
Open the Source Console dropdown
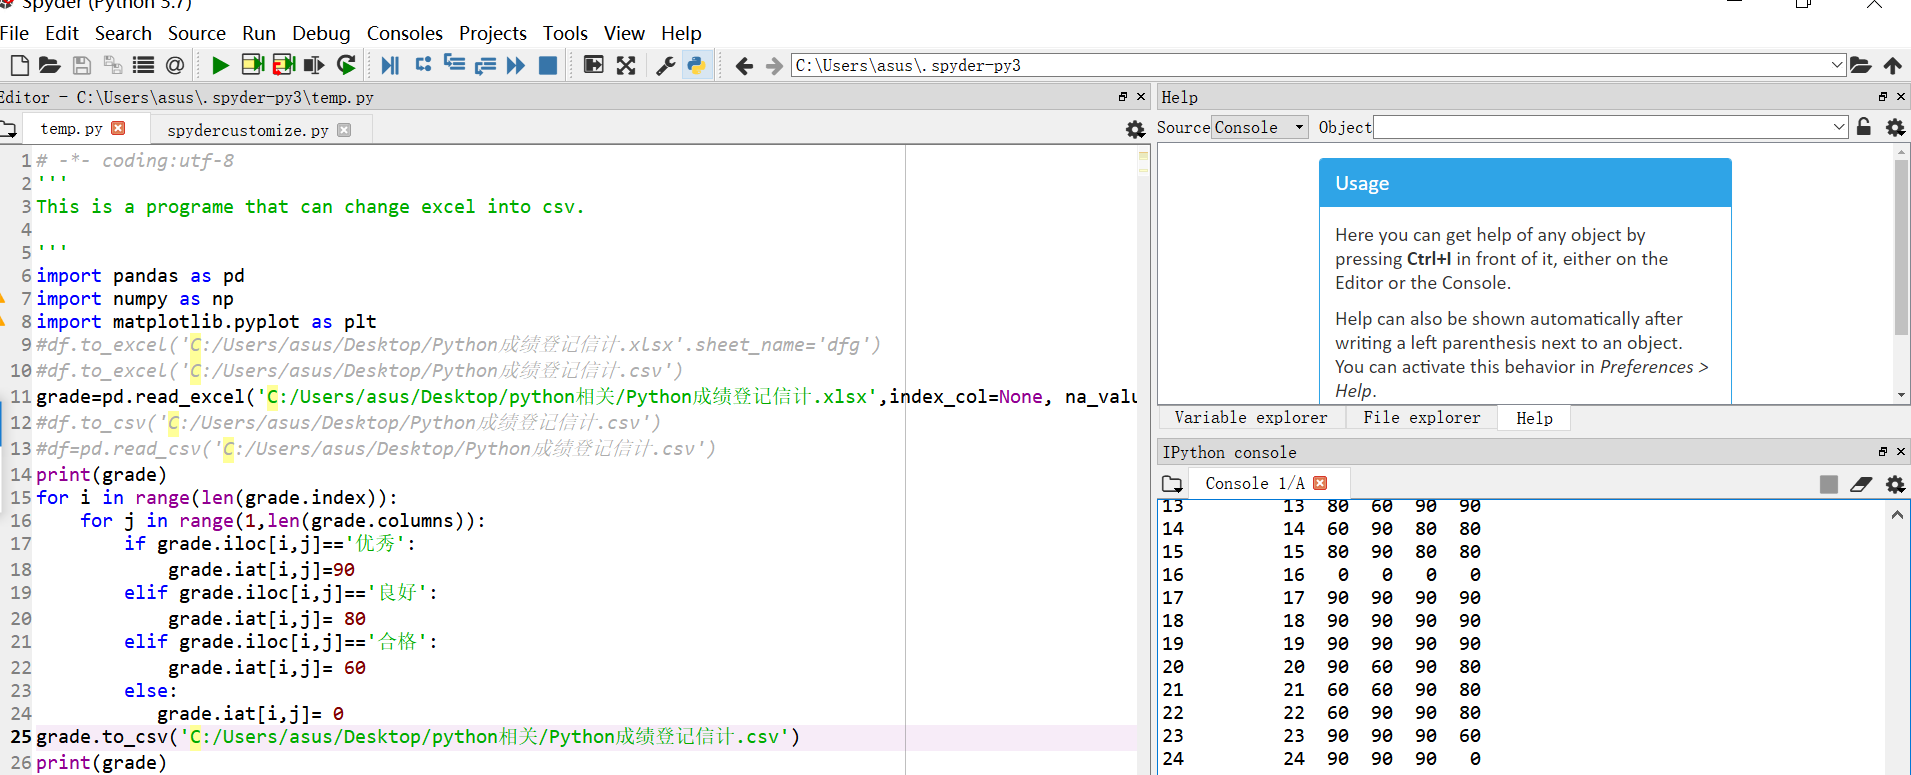click(1259, 127)
